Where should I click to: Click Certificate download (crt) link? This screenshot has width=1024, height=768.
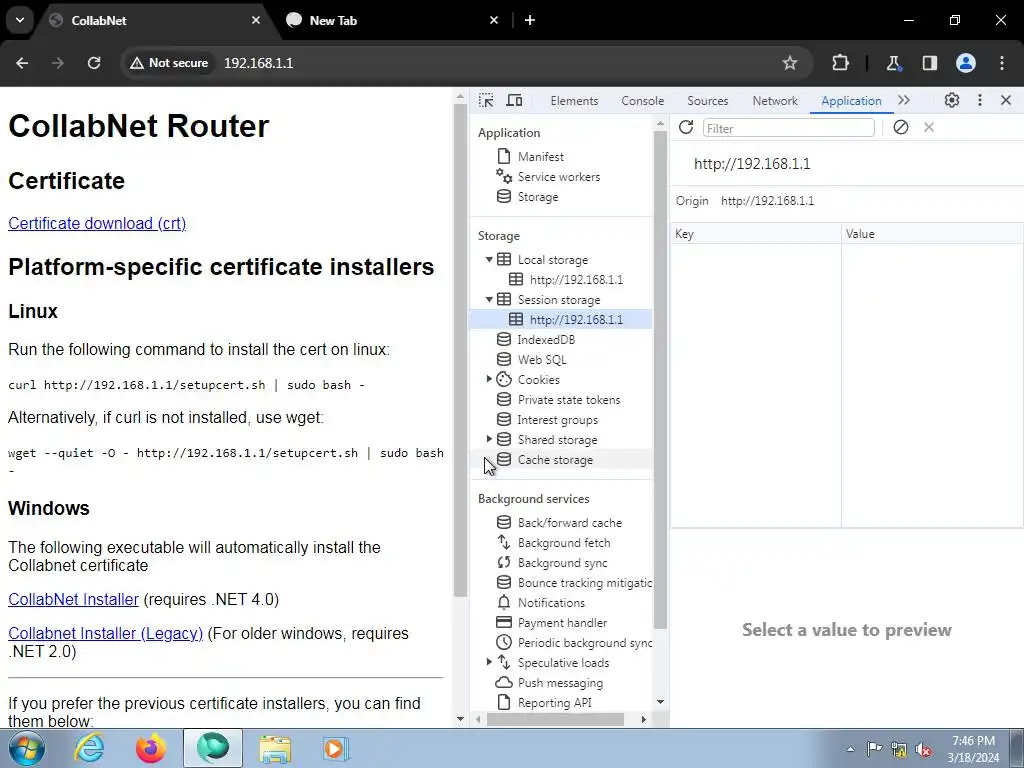[97, 223]
